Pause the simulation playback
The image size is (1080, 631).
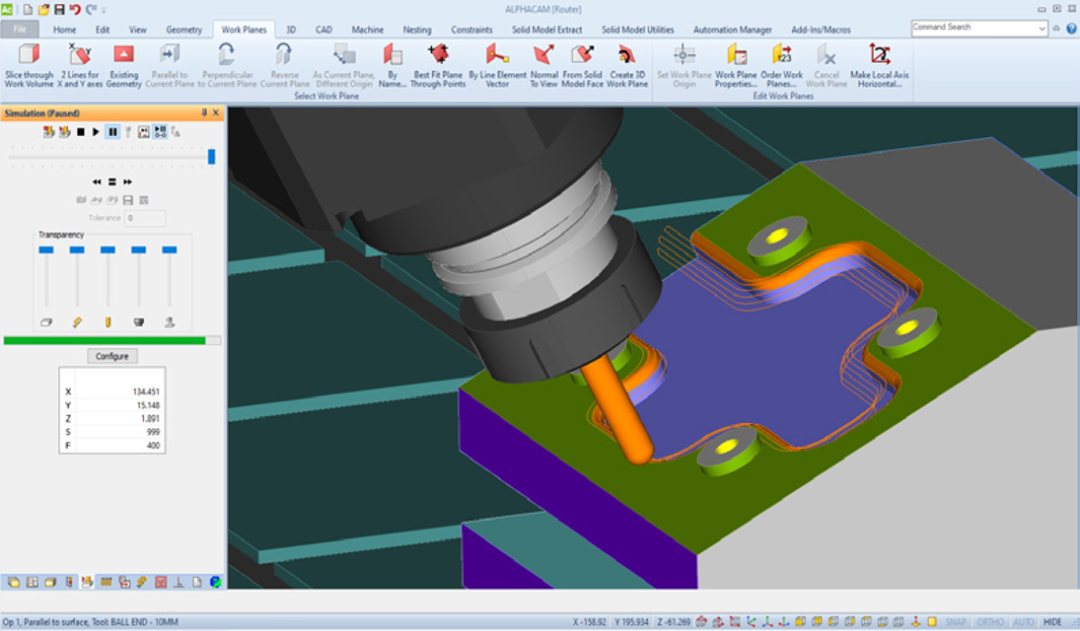[x=113, y=132]
